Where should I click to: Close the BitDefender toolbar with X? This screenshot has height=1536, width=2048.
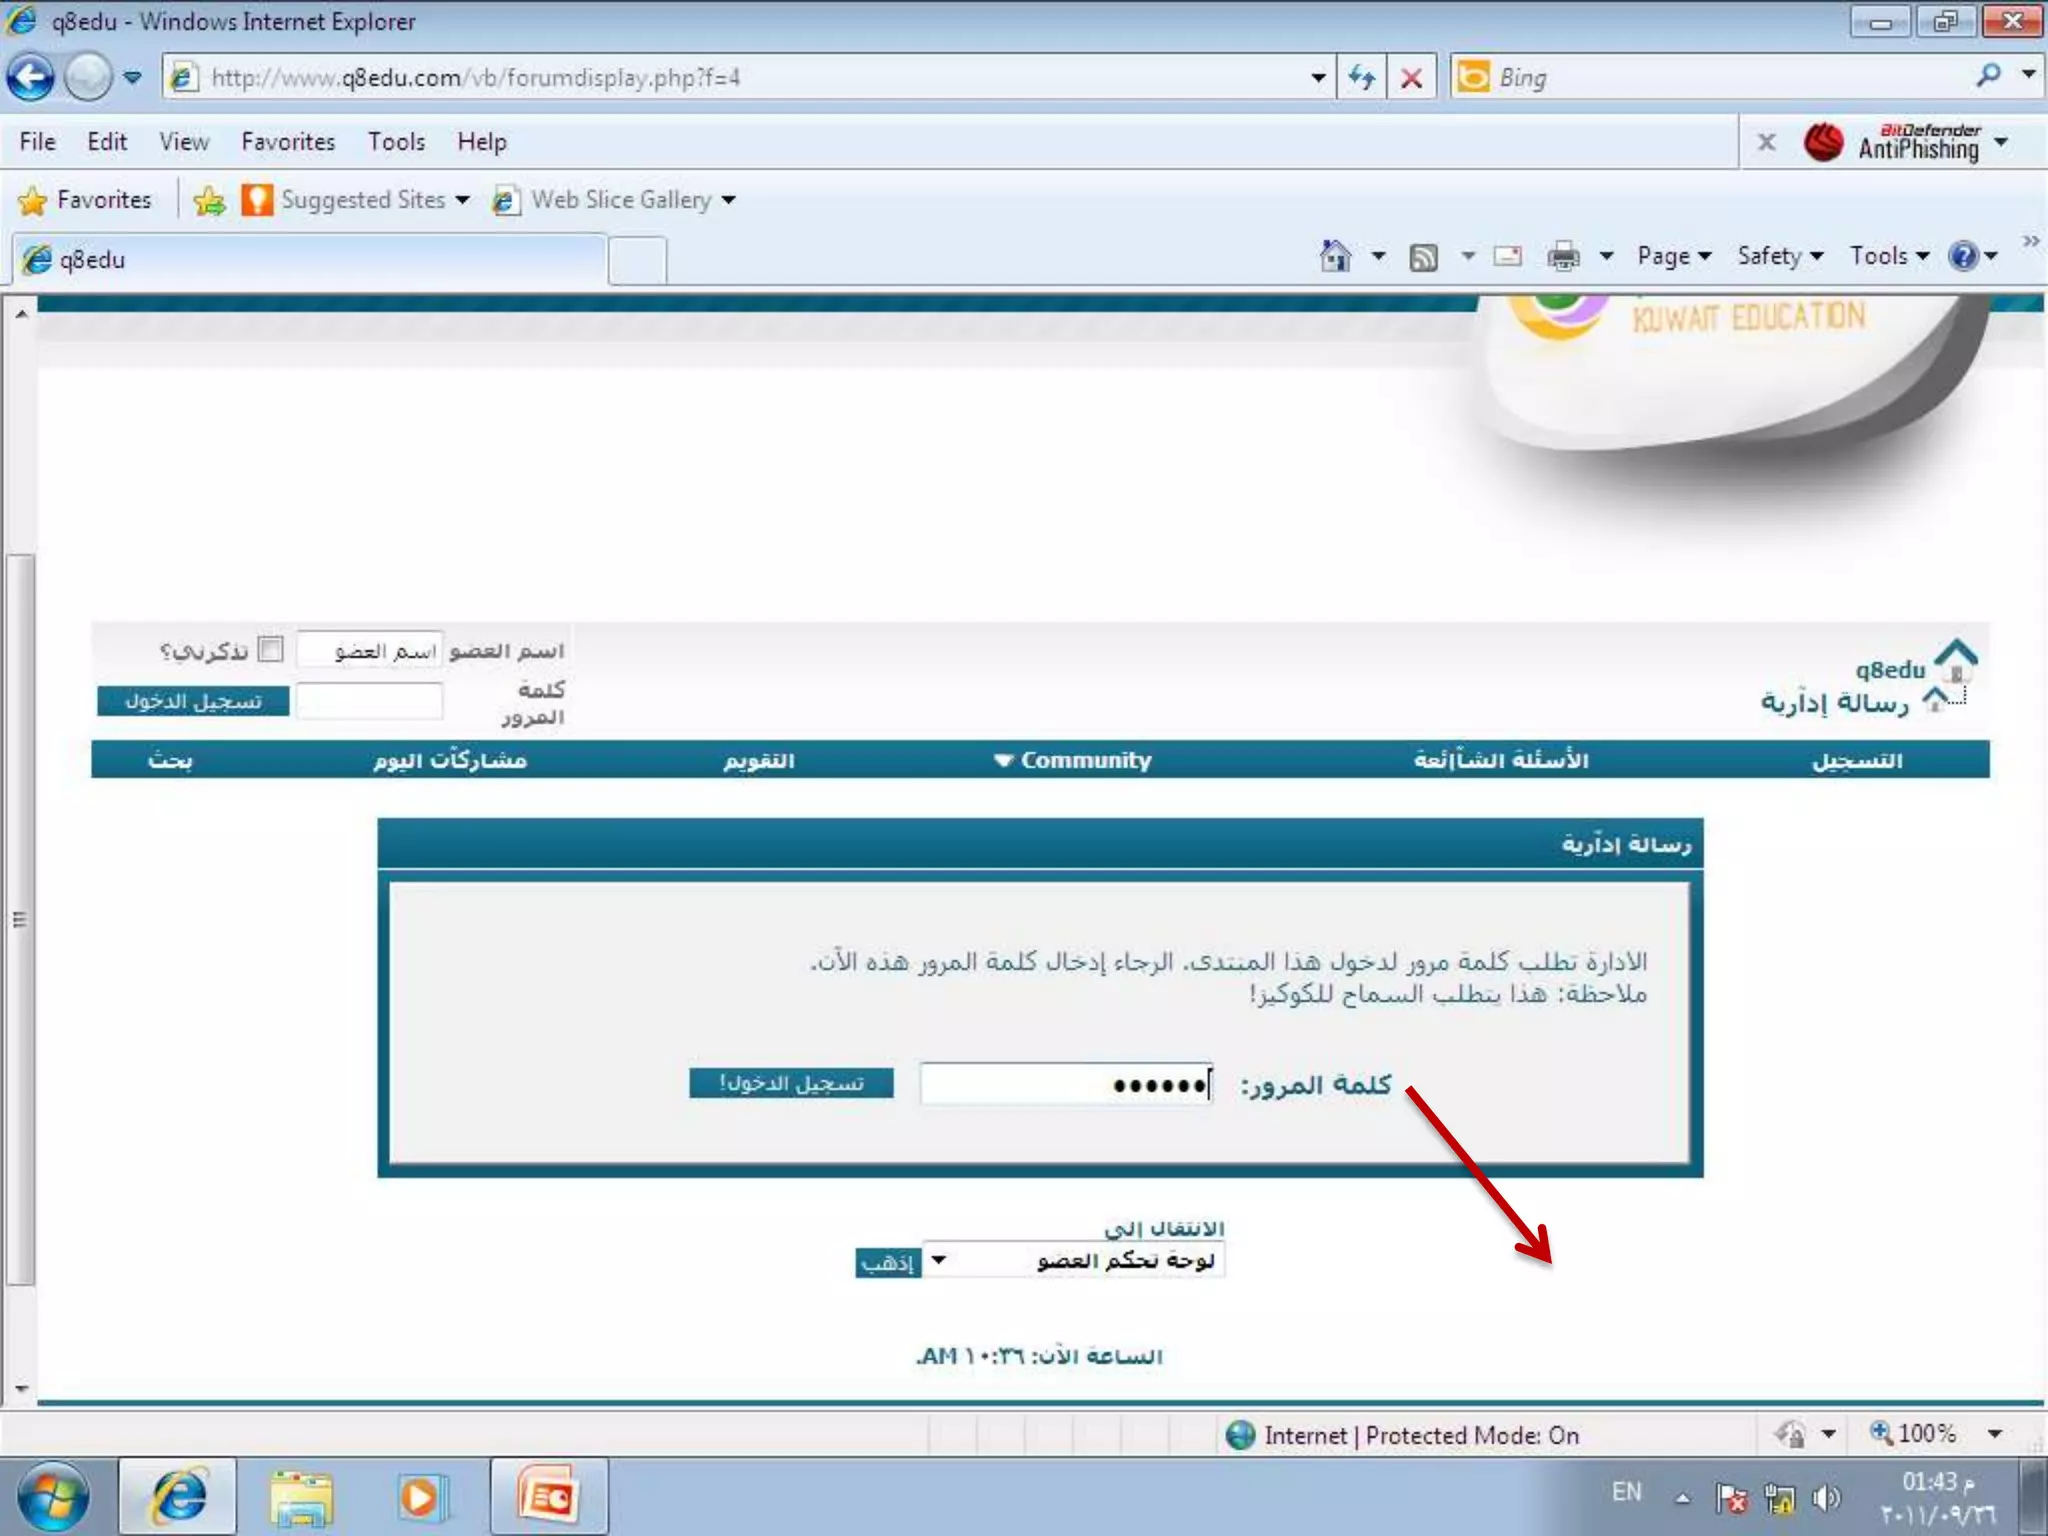click(x=1767, y=142)
